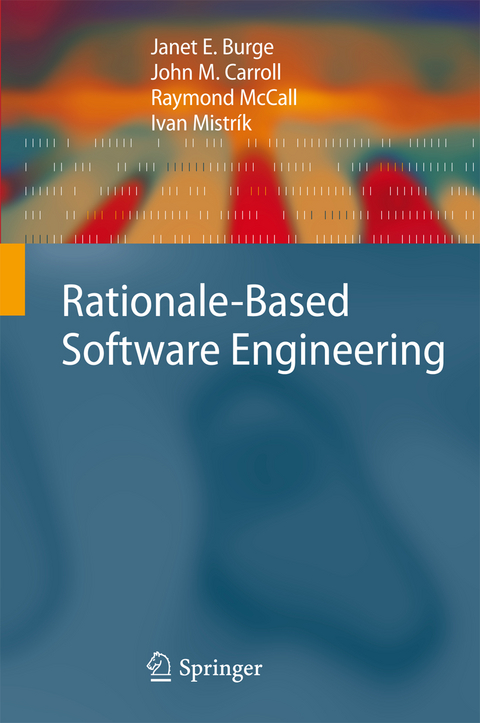Click the Springer publisher name text
This screenshot has height=723, width=480.
click(x=220, y=669)
